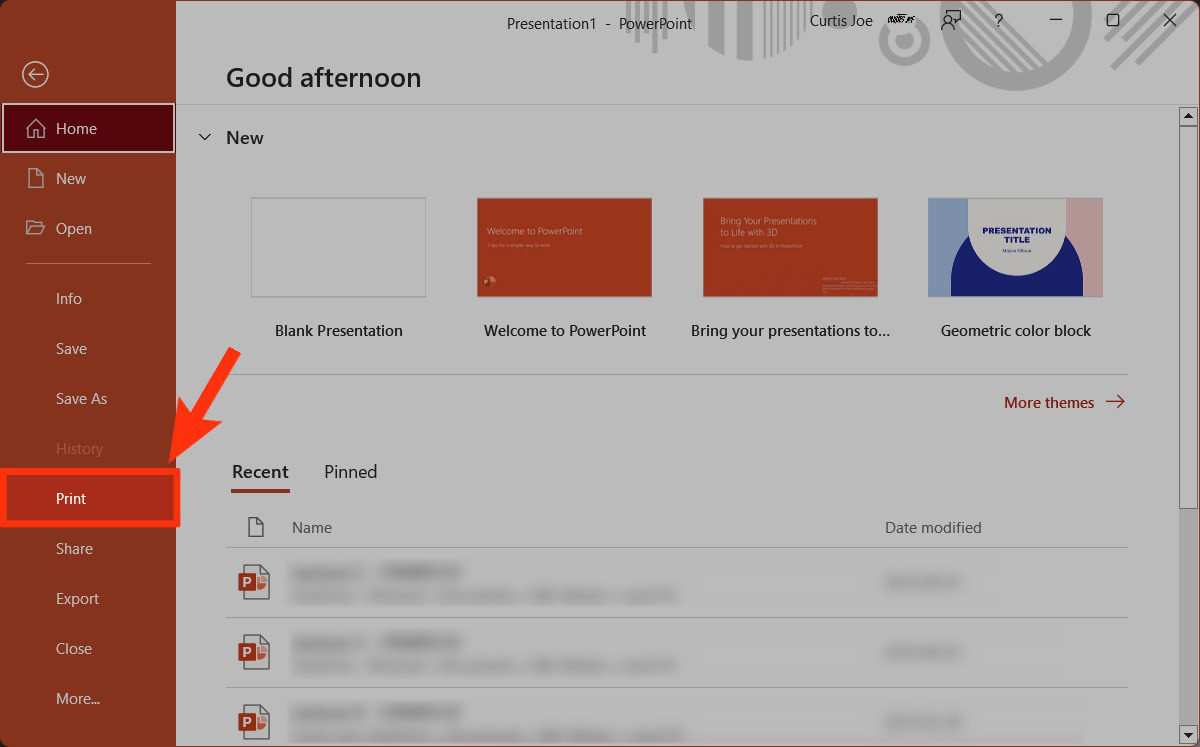
Task: Select the Geometric color block template
Action: point(1015,247)
